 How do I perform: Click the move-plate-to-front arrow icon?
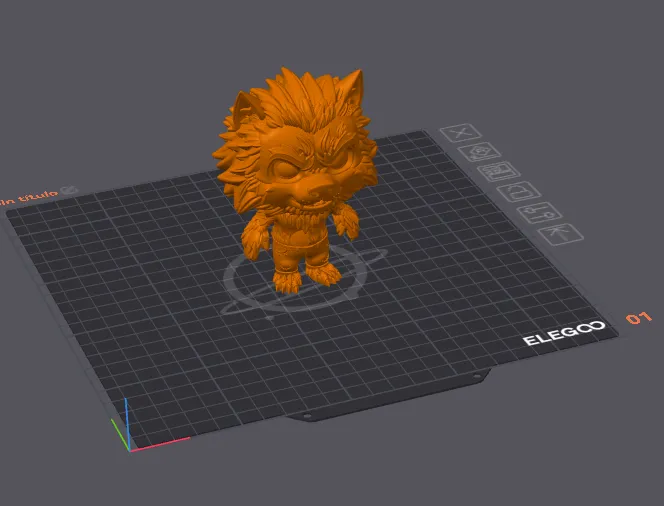tap(561, 234)
